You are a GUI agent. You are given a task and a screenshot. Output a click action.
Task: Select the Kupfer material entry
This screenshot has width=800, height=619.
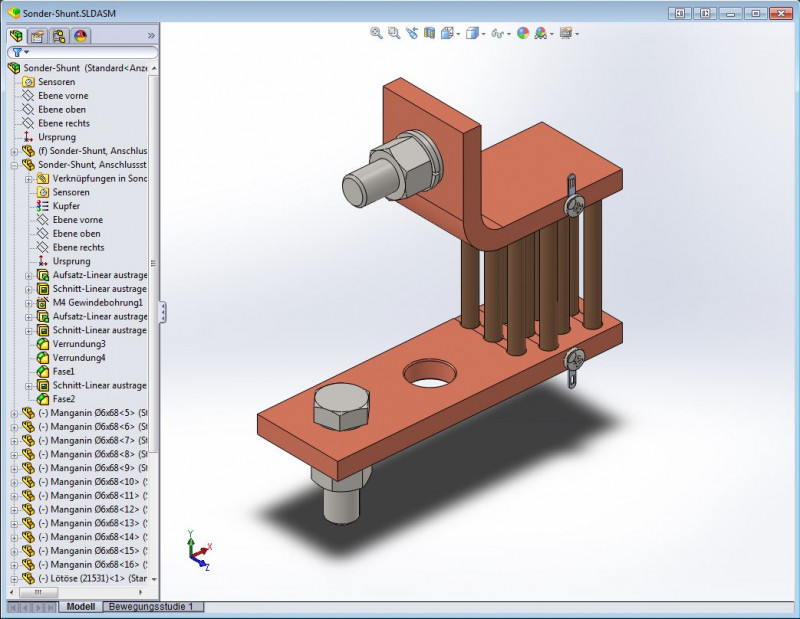66,206
